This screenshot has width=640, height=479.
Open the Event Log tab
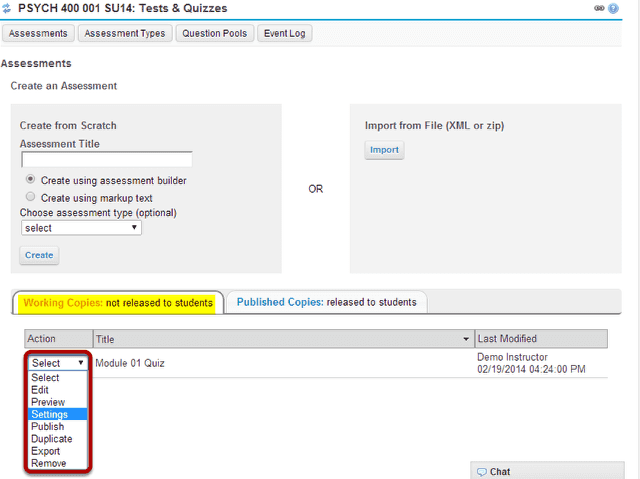point(284,33)
